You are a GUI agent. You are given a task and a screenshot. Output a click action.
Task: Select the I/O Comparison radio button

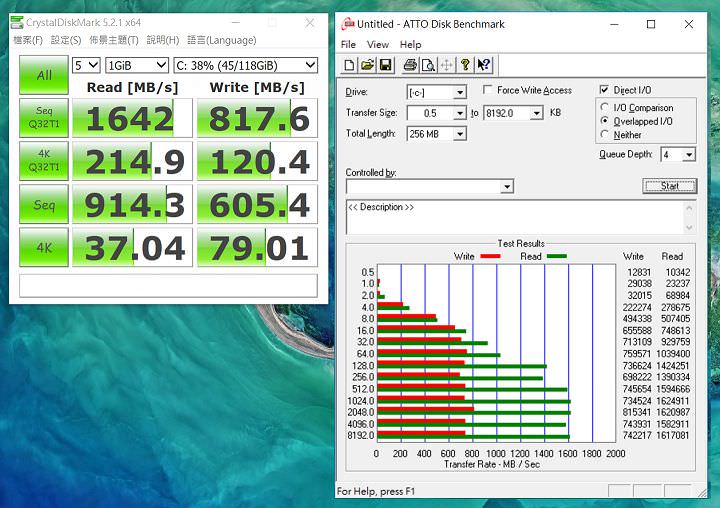[604, 108]
